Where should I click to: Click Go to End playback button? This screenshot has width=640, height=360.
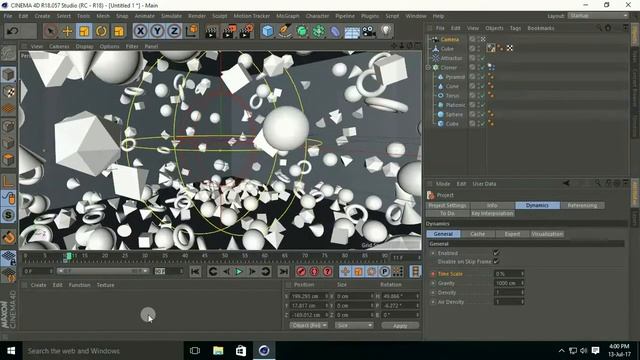pos(283,271)
